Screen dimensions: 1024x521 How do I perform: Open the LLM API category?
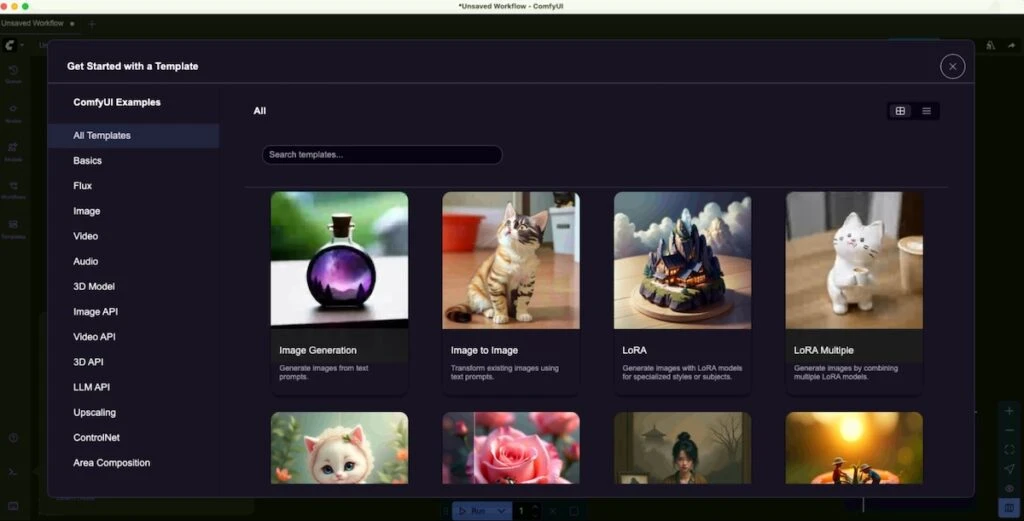(x=133, y=387)
